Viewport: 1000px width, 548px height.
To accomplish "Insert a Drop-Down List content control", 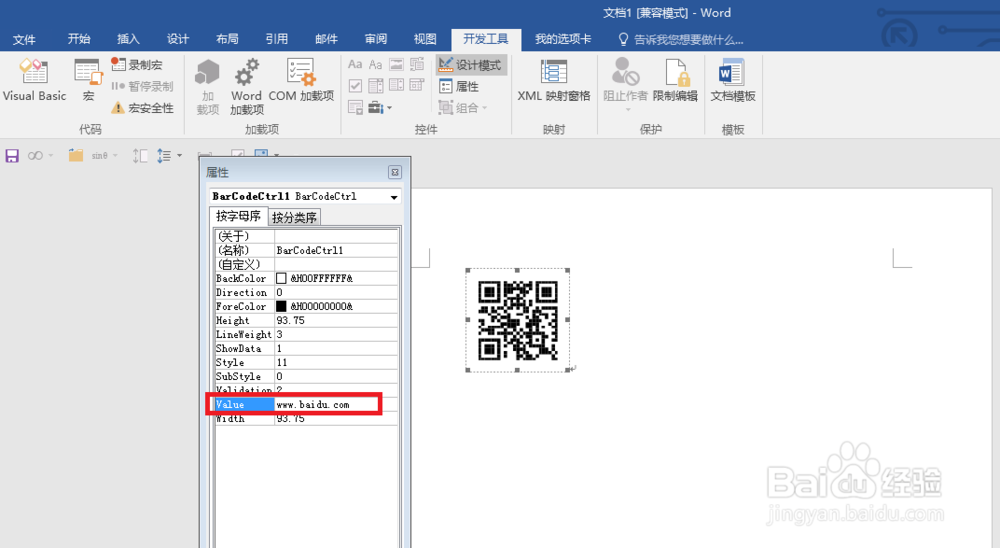I will tap(396, 85).
